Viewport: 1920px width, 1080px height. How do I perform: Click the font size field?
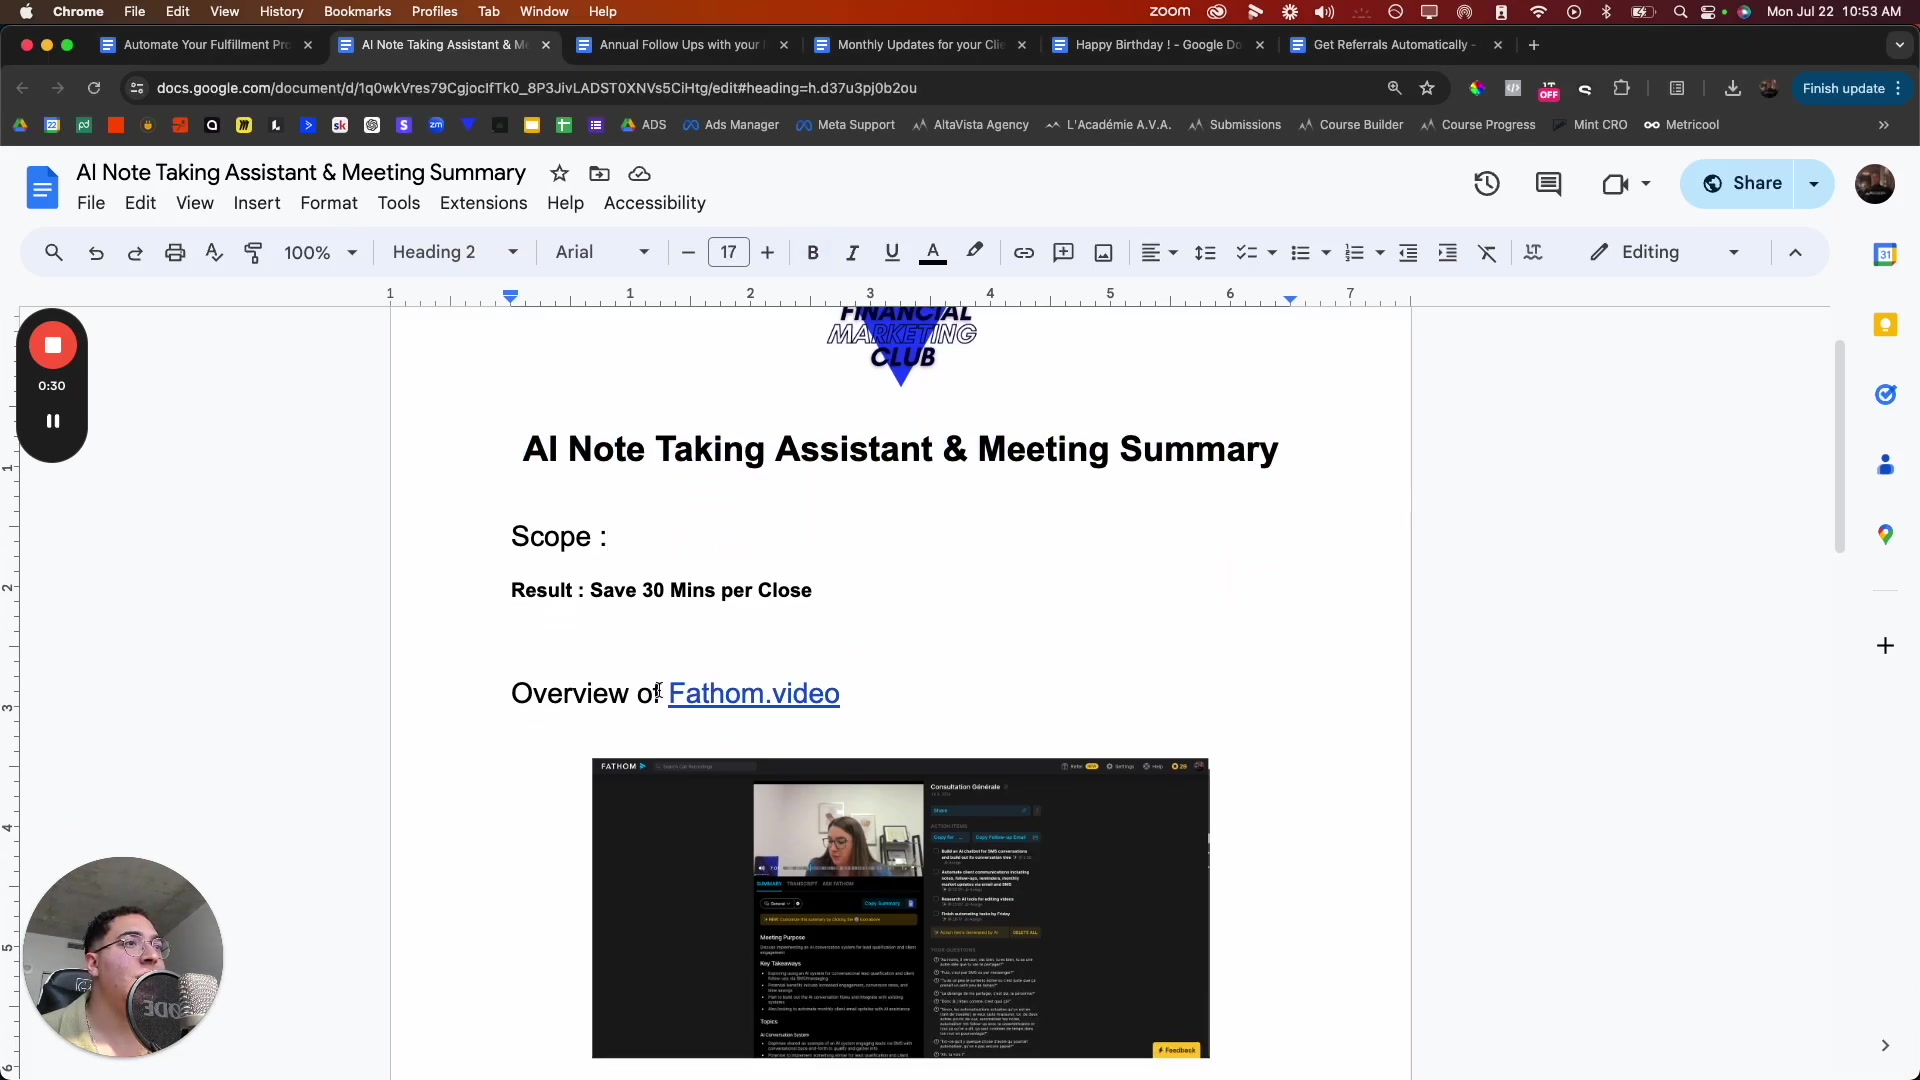coord(728,253)
